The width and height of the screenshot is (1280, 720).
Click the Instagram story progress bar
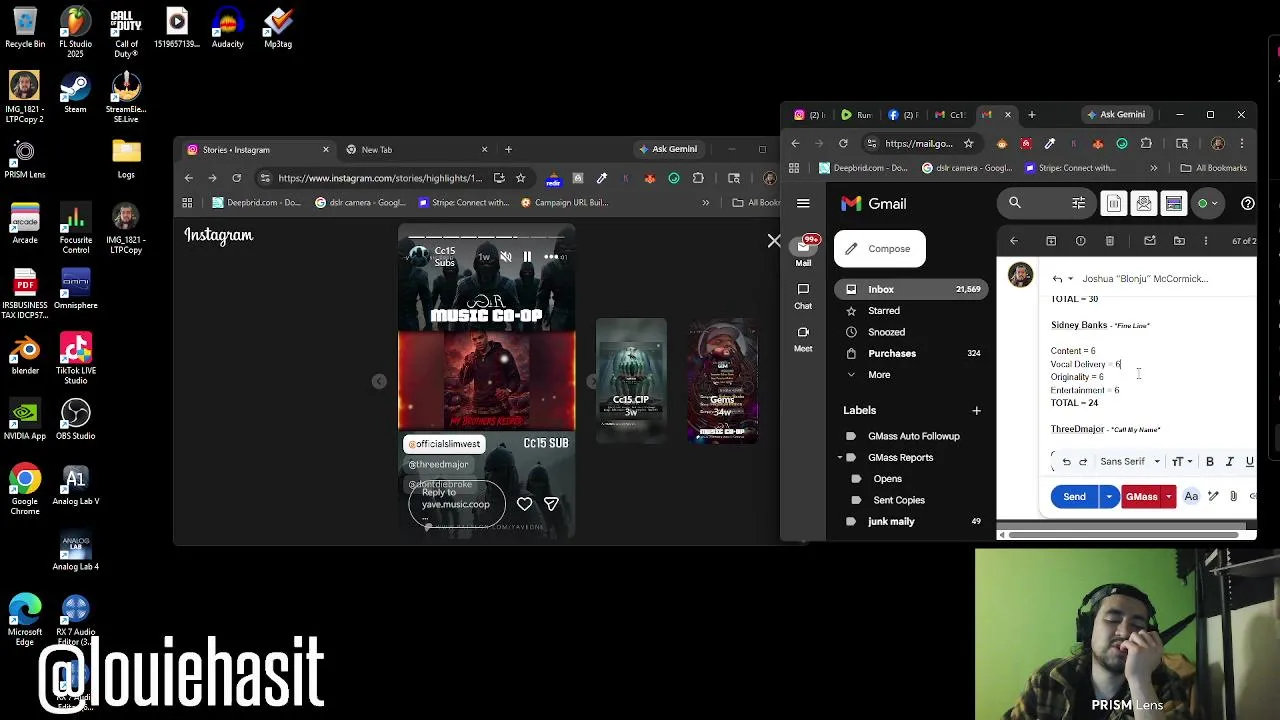click(x=486, y=238)
